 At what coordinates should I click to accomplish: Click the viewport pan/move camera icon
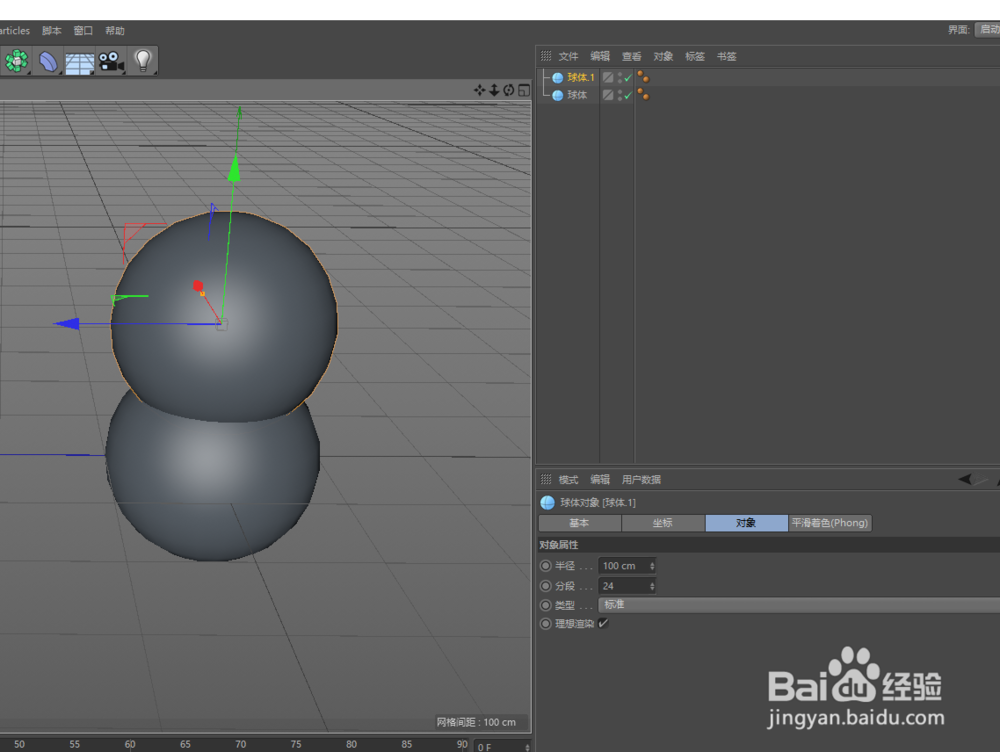click(479, 90)
